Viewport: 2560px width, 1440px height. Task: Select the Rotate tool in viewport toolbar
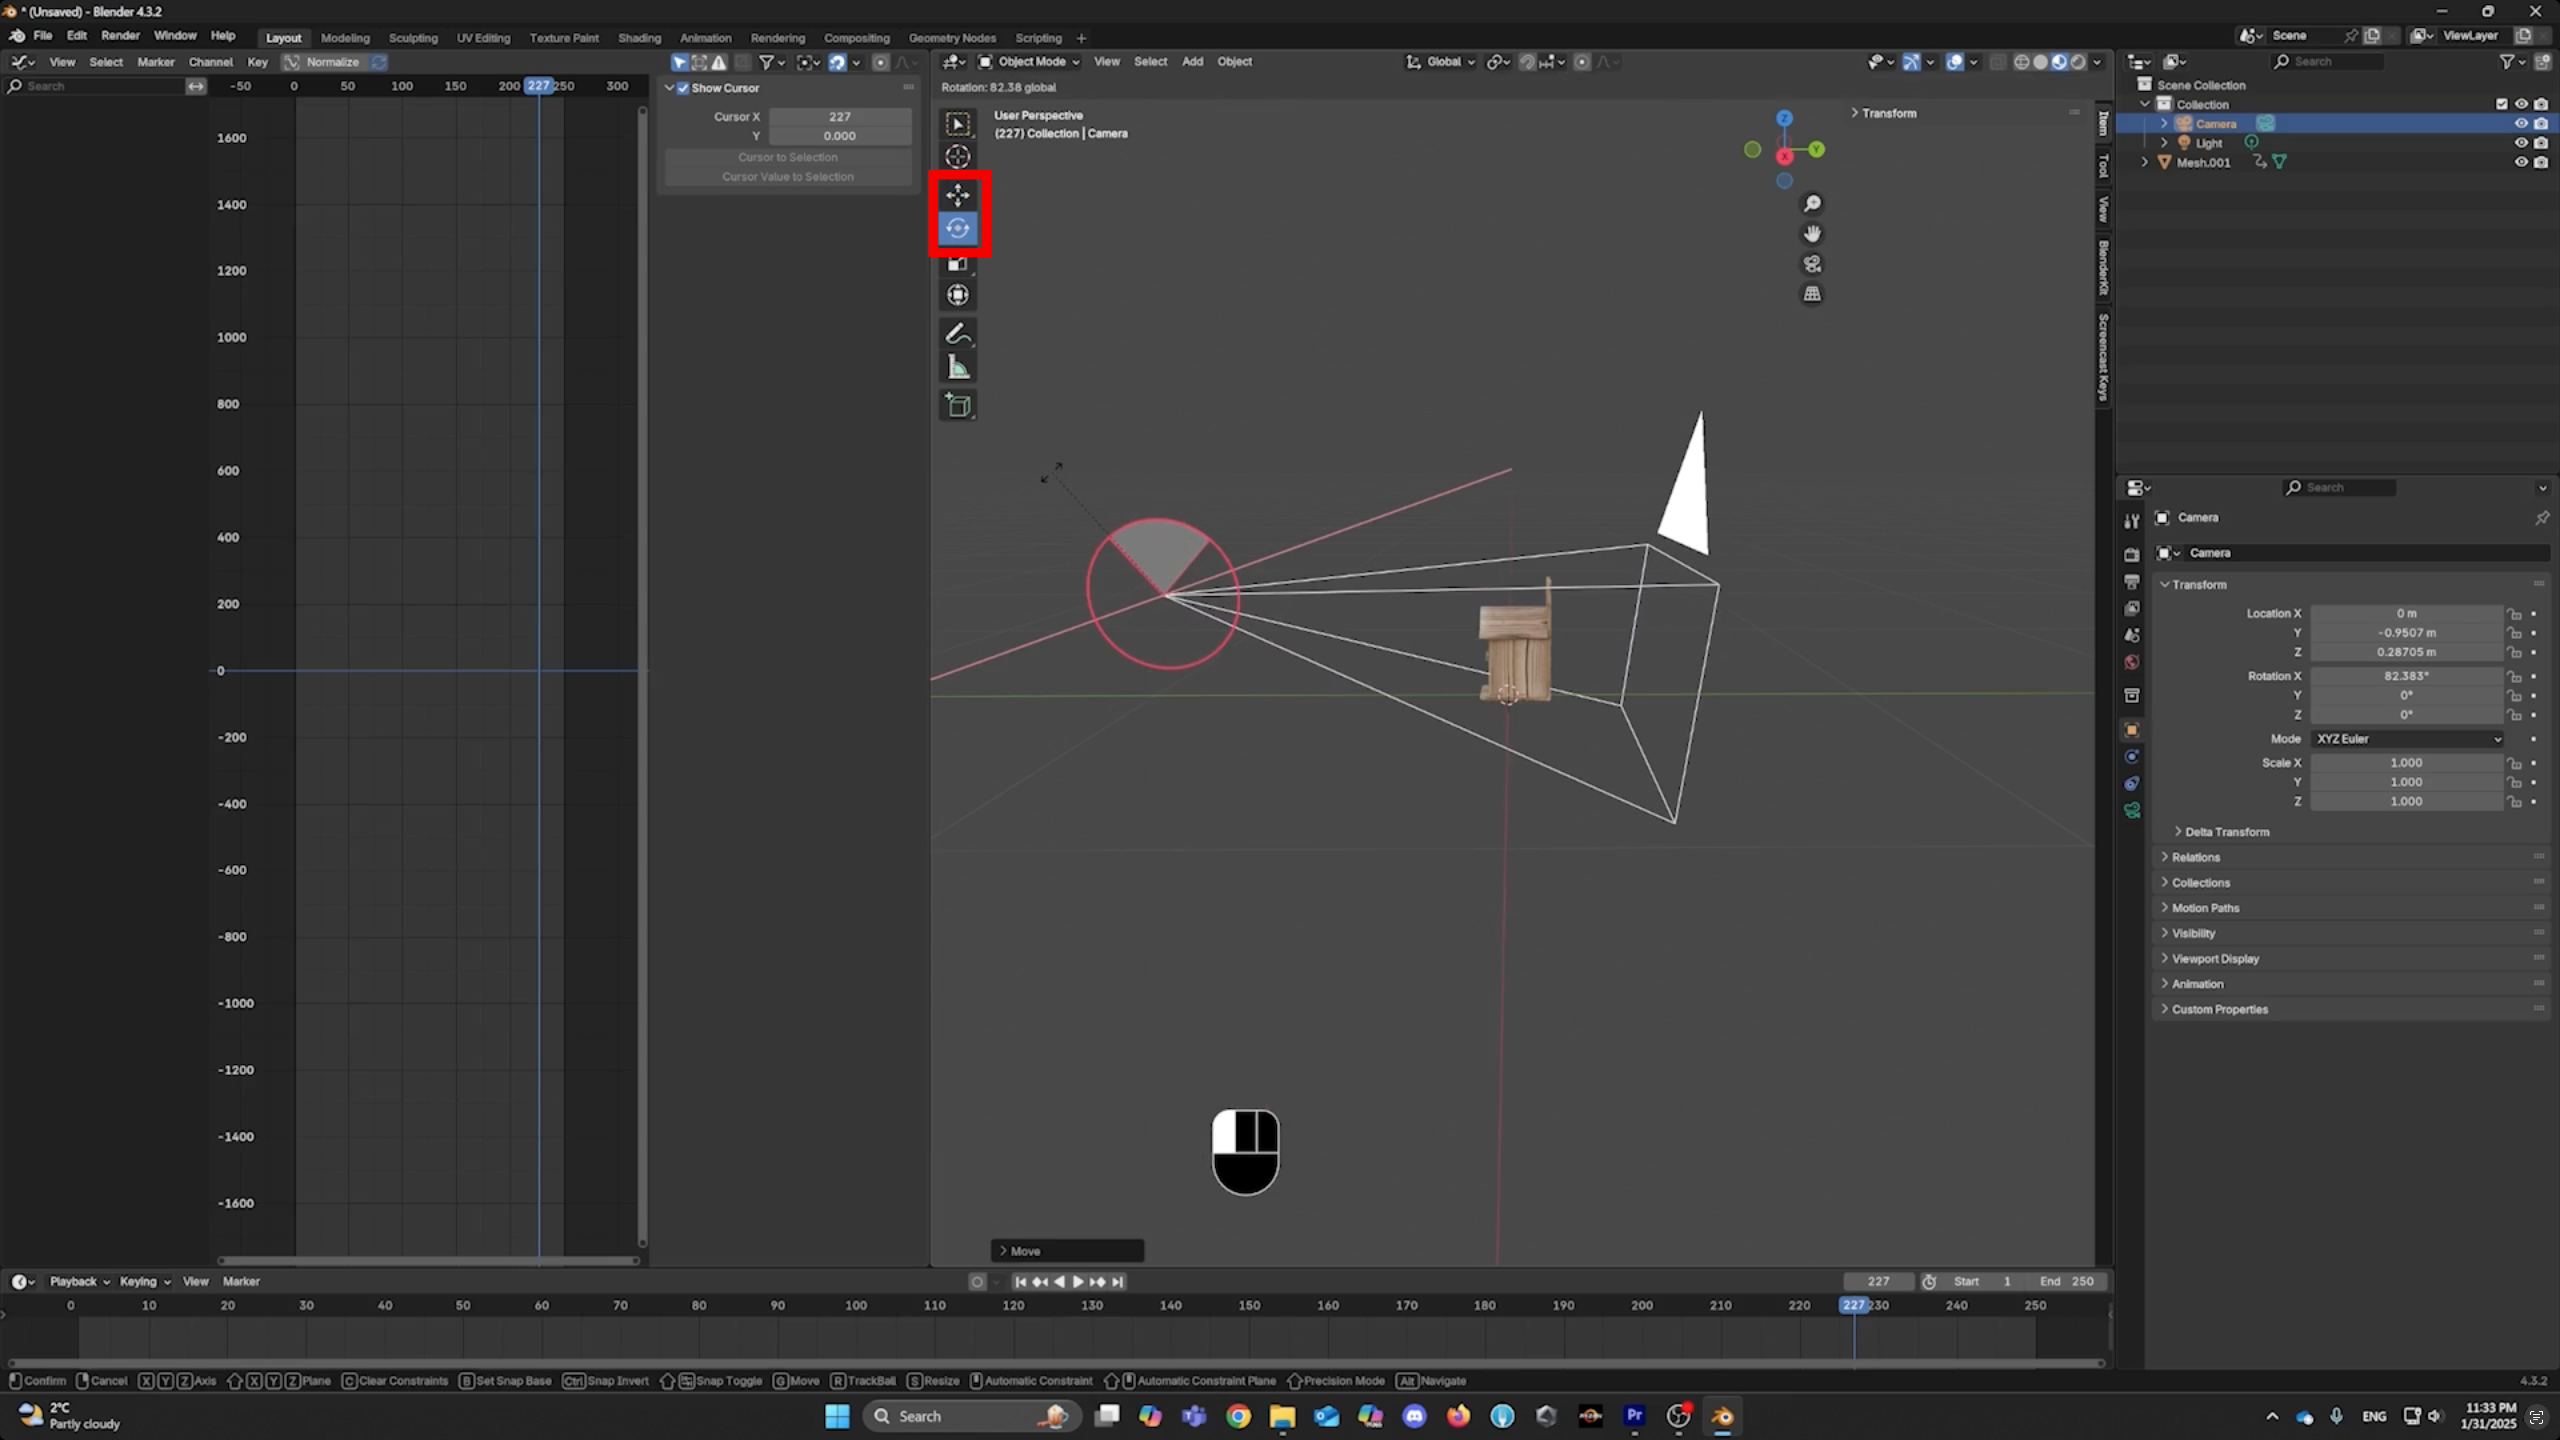coord(957,228)
